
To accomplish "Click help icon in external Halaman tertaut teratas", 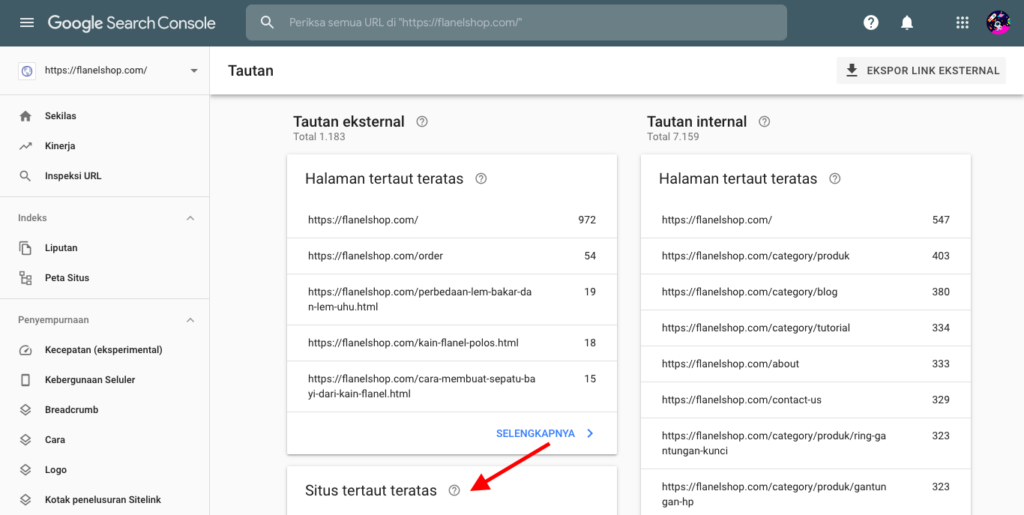I will [481, 178].
